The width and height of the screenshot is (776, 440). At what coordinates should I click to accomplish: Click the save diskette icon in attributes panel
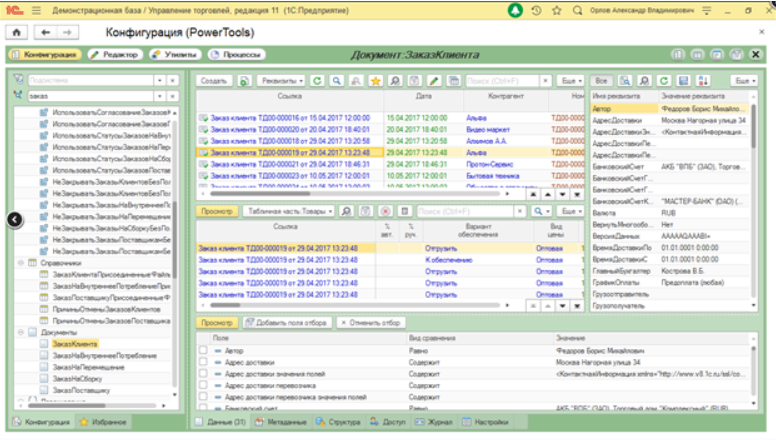(x=683, y=81)
